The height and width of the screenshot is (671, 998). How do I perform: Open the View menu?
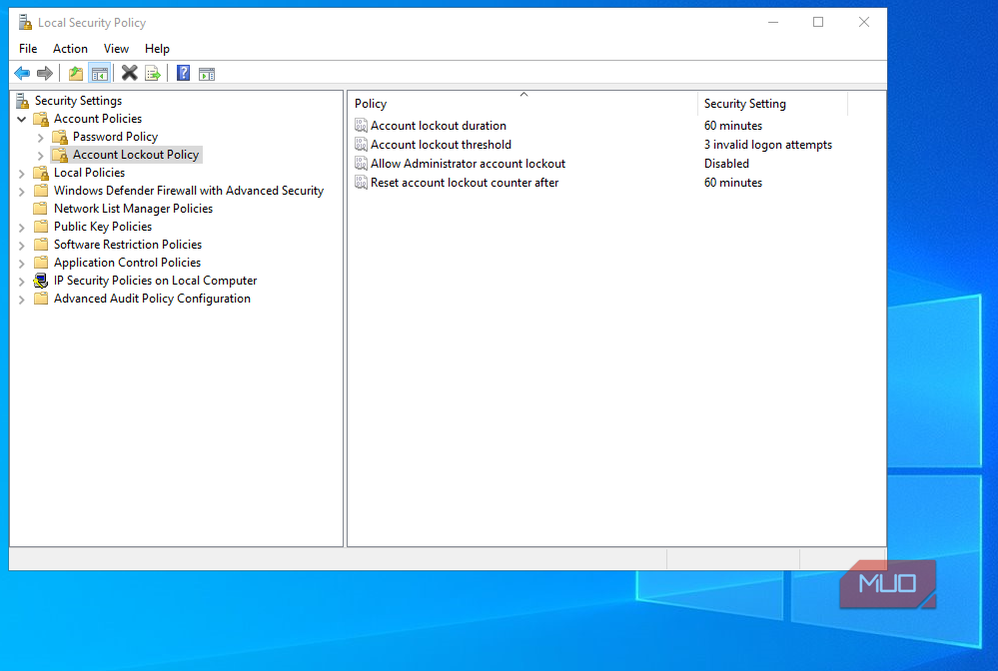tap(116, 49)
